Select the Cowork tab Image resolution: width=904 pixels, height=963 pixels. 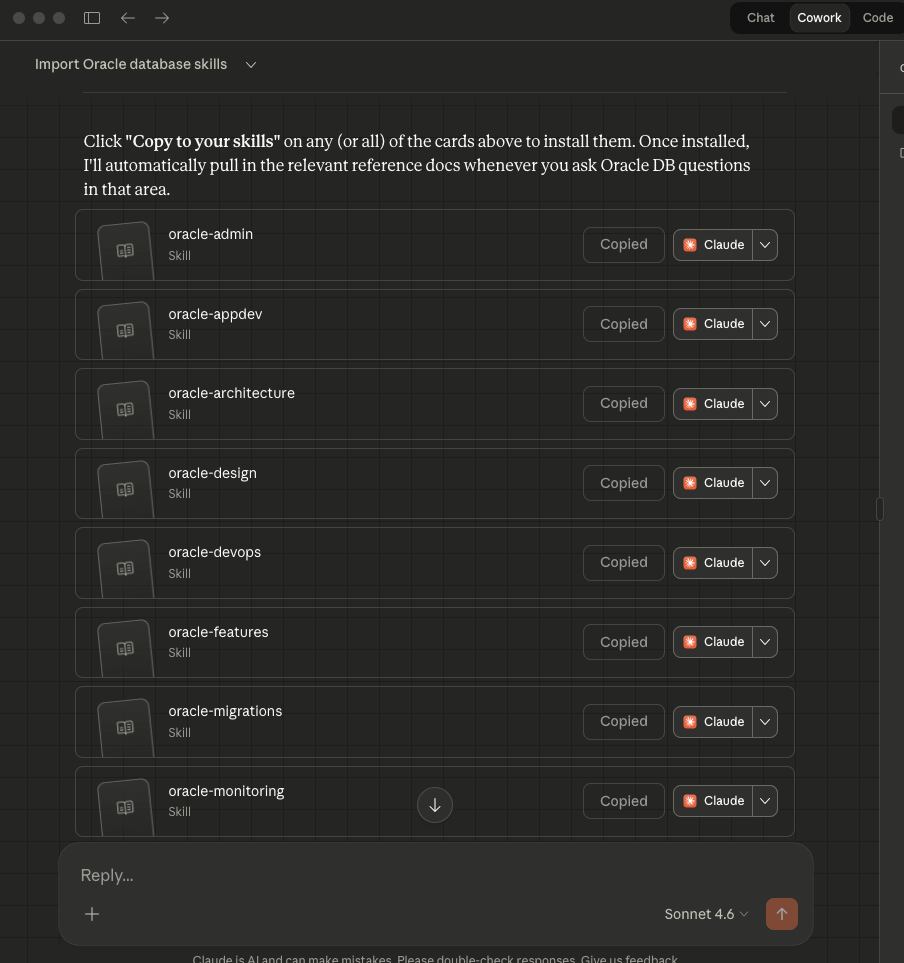[819, 18]
